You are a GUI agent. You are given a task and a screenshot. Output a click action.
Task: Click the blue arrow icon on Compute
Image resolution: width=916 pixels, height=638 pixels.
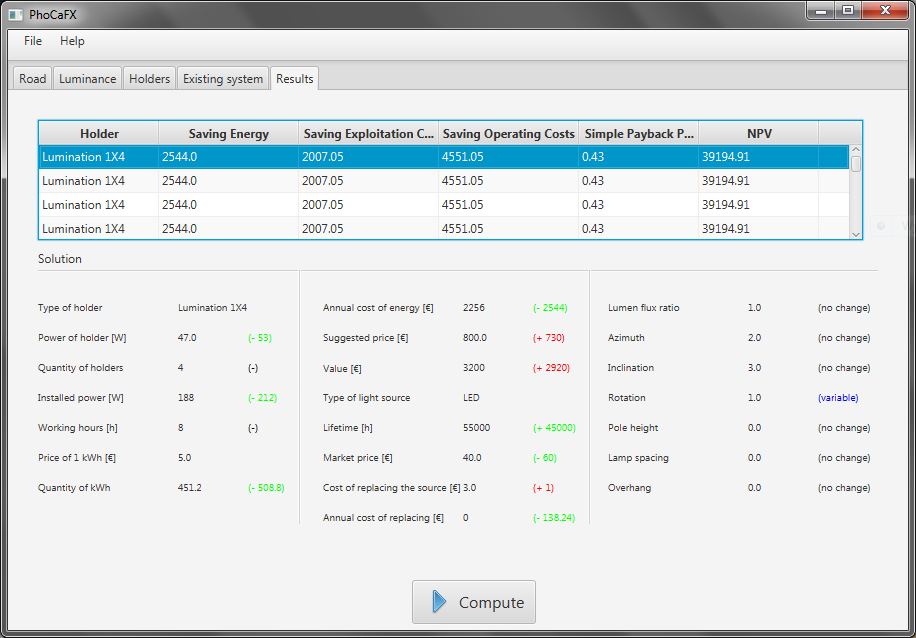(439, 602)
